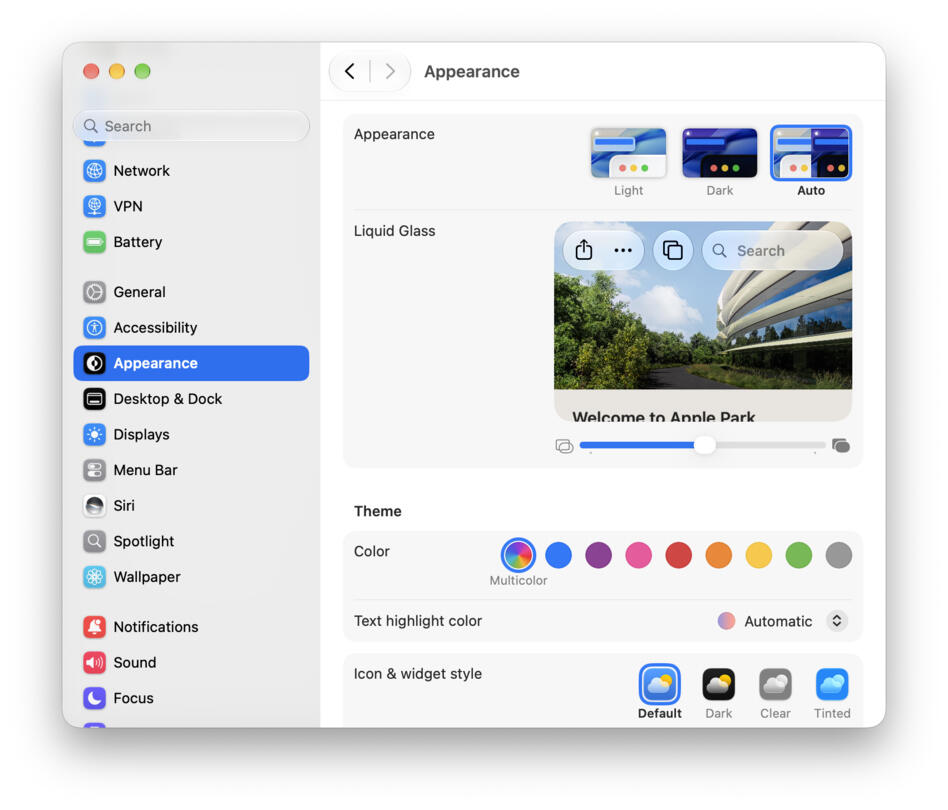Click the copy icon in Liquid Glass preview
Image resolution: width=948 pixels, height=810 pixels.
[x=672, y=250]
